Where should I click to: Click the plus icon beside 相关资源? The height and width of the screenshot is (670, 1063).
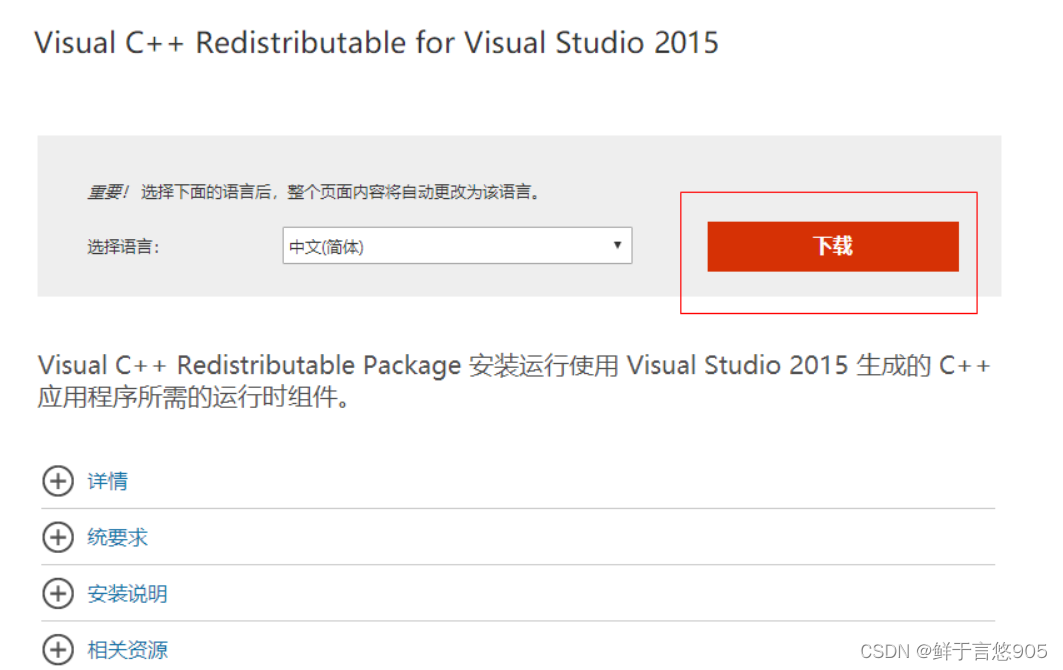(x=58, y=650)
